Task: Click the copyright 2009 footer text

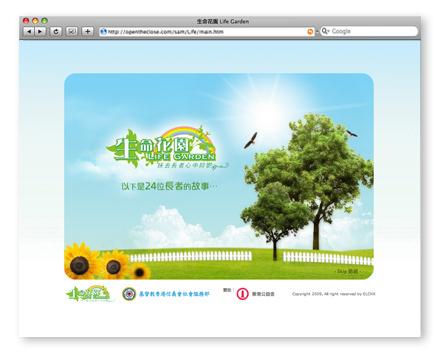Action: [x=334, y=294]
